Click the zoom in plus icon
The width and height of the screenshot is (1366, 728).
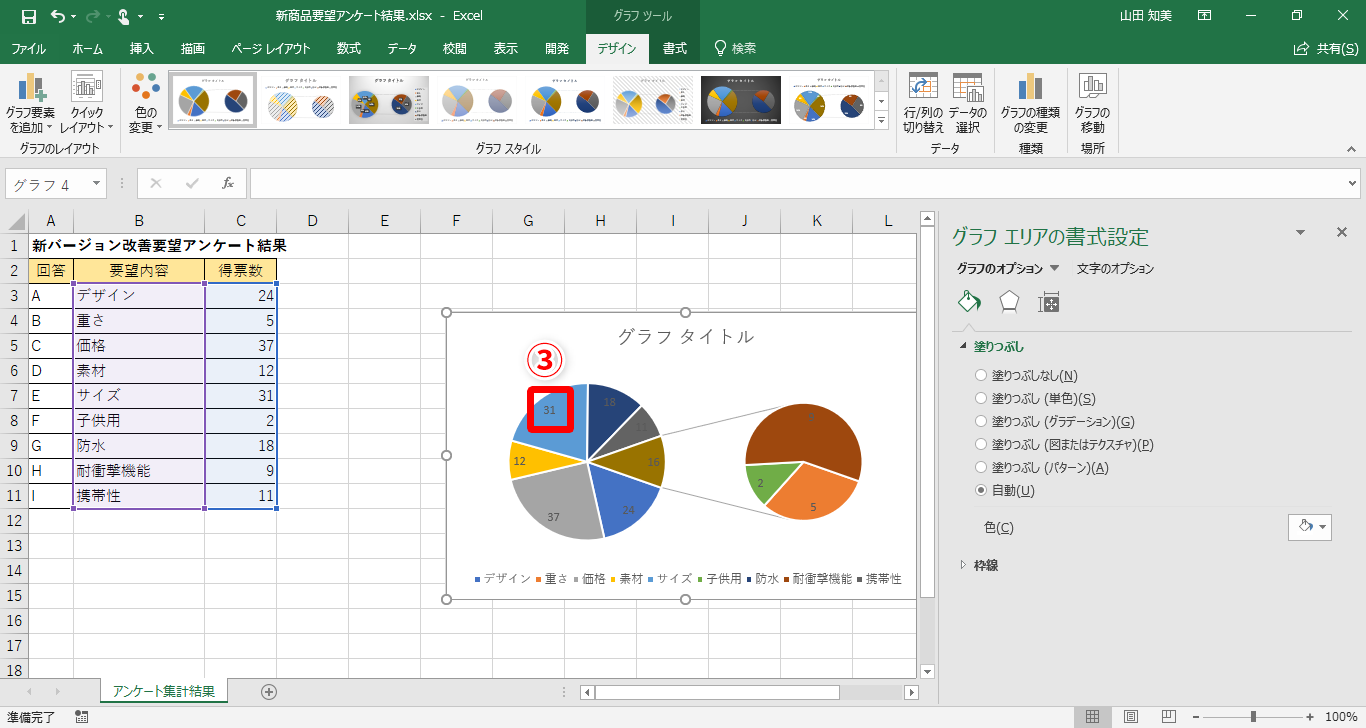coord(1312,717)
